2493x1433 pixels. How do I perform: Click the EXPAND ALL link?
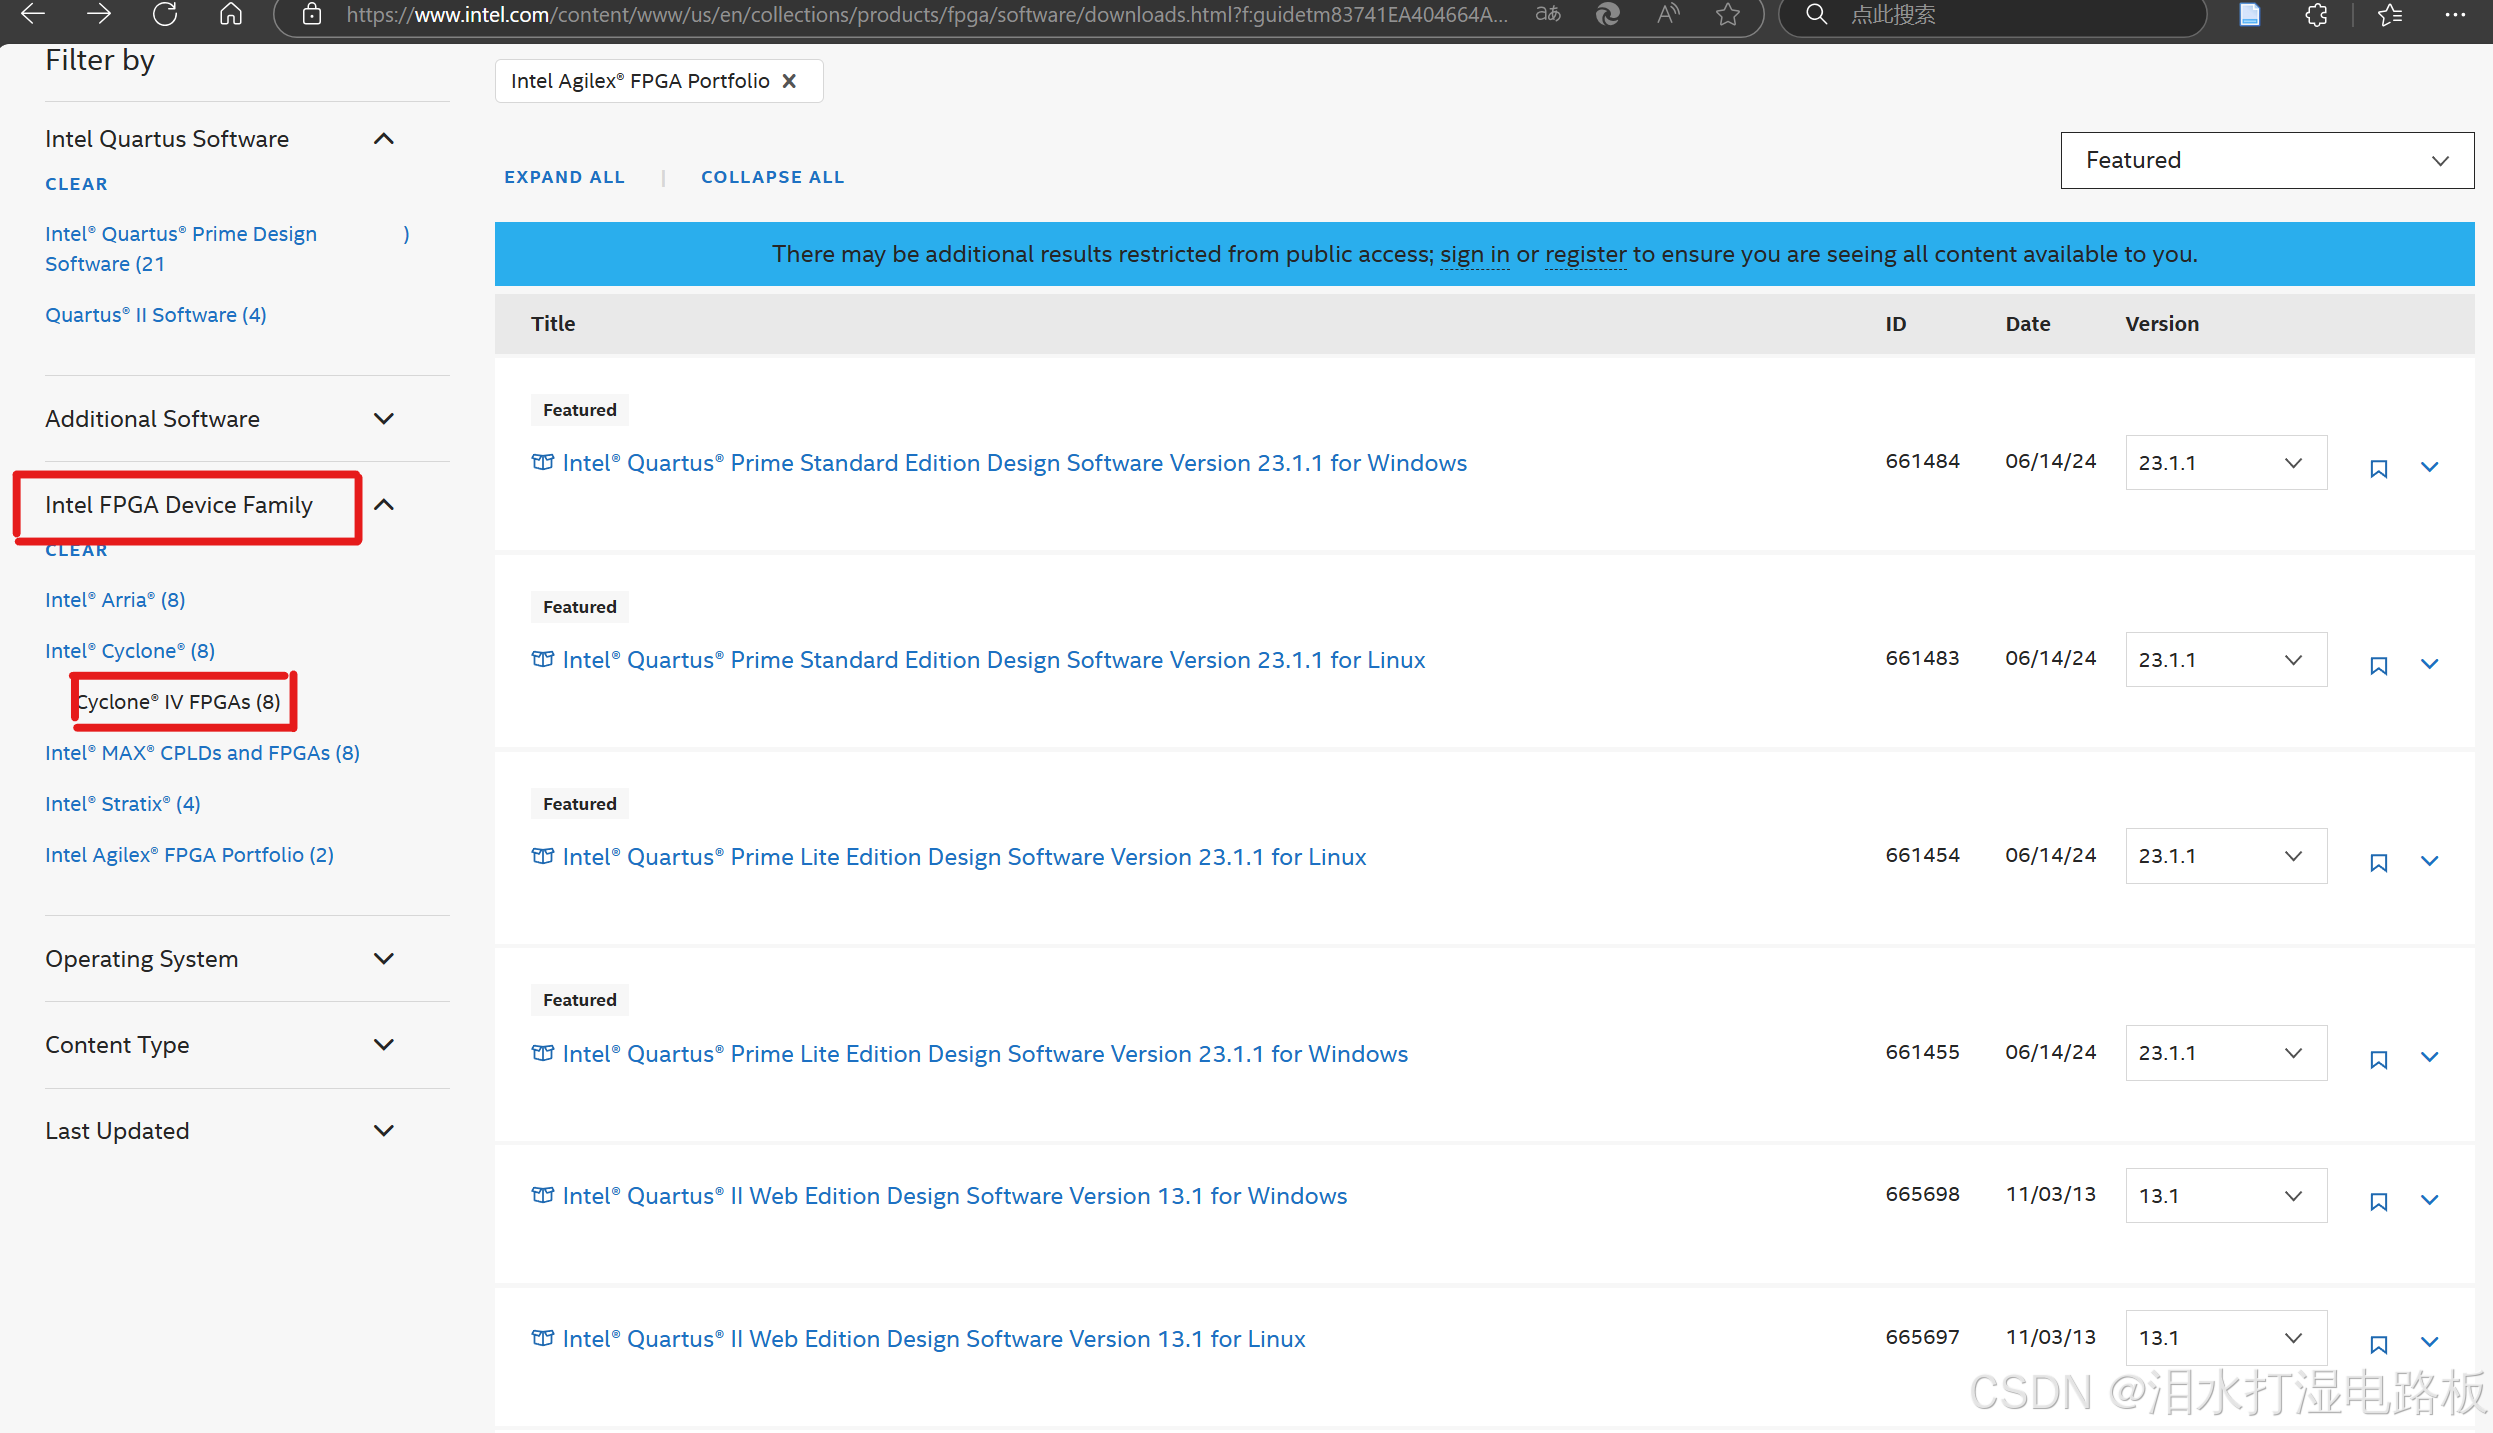[564, 177]
